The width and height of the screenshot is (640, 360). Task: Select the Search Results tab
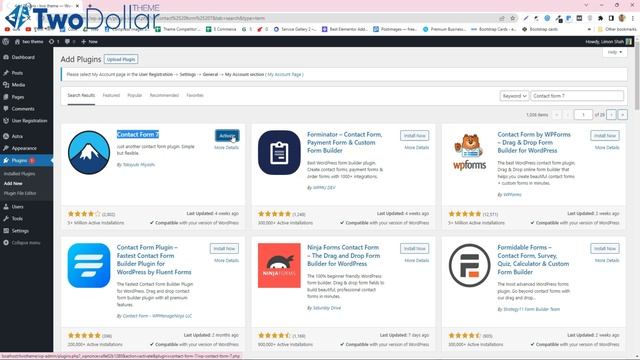coord(81,96)
